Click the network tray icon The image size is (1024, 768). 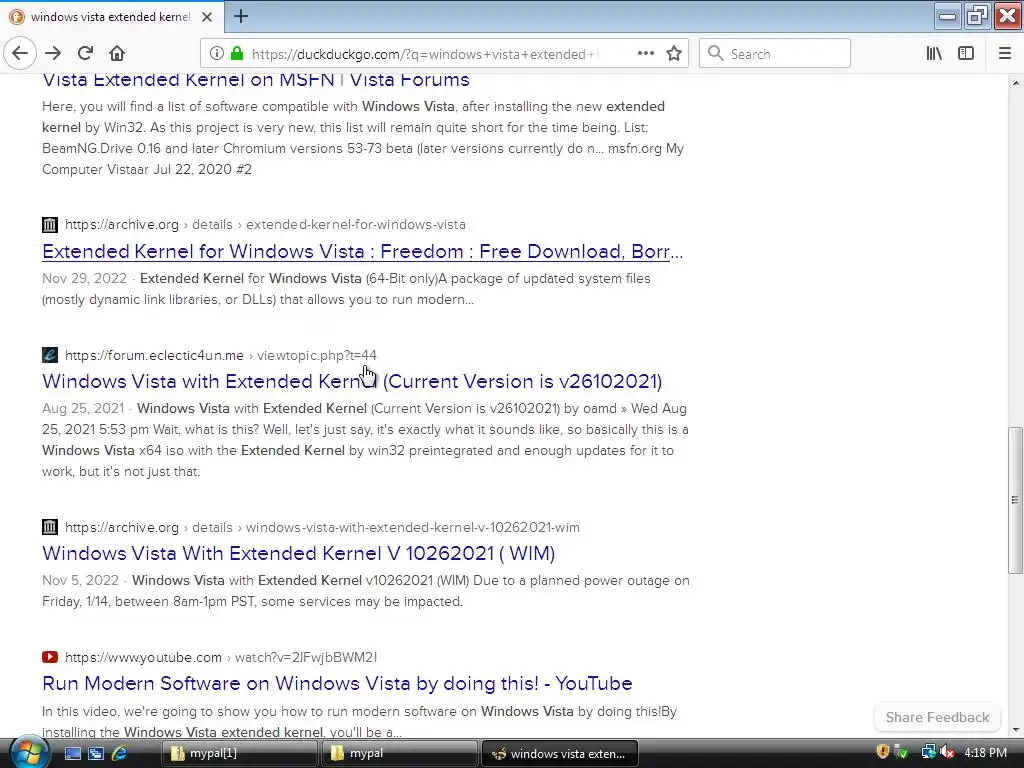coord(928,752)
